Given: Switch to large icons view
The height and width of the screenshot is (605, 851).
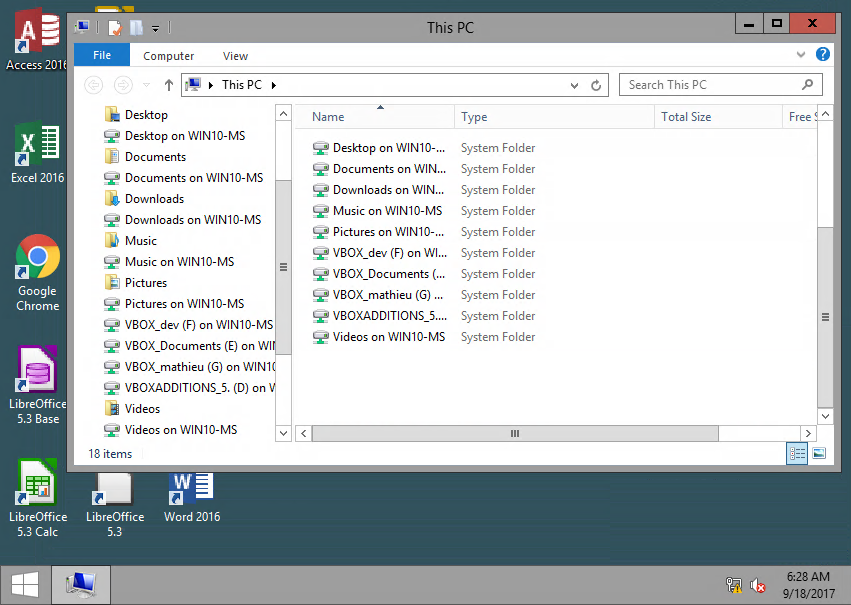Looking at the screenshot, I should 820,453.
